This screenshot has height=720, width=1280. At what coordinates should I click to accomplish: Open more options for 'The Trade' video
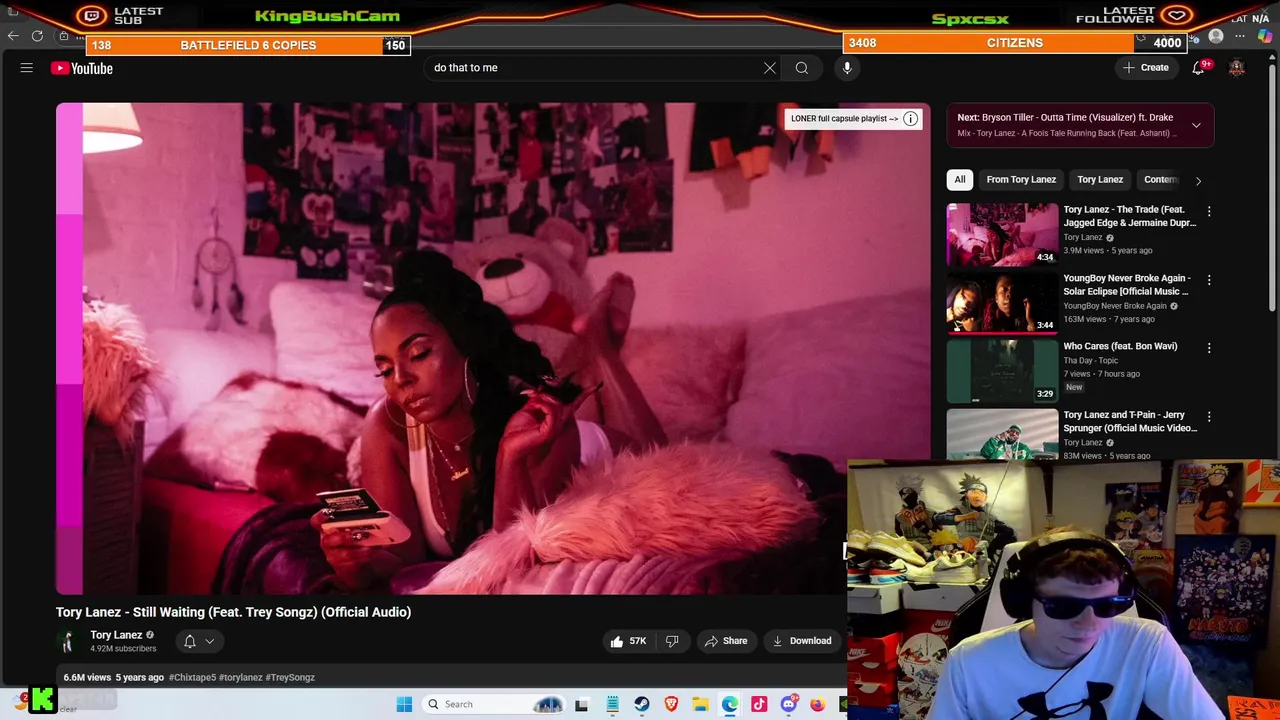[1209, 212]
